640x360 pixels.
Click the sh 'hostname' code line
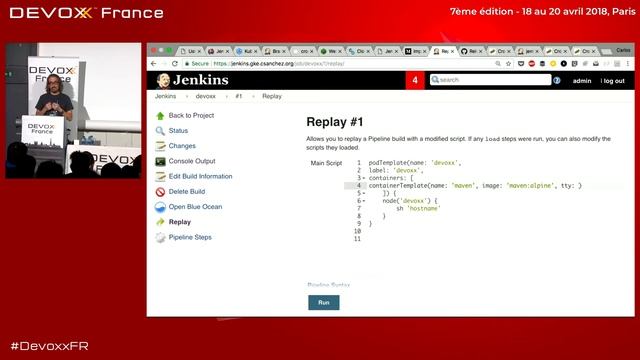(x=418, y=209)
